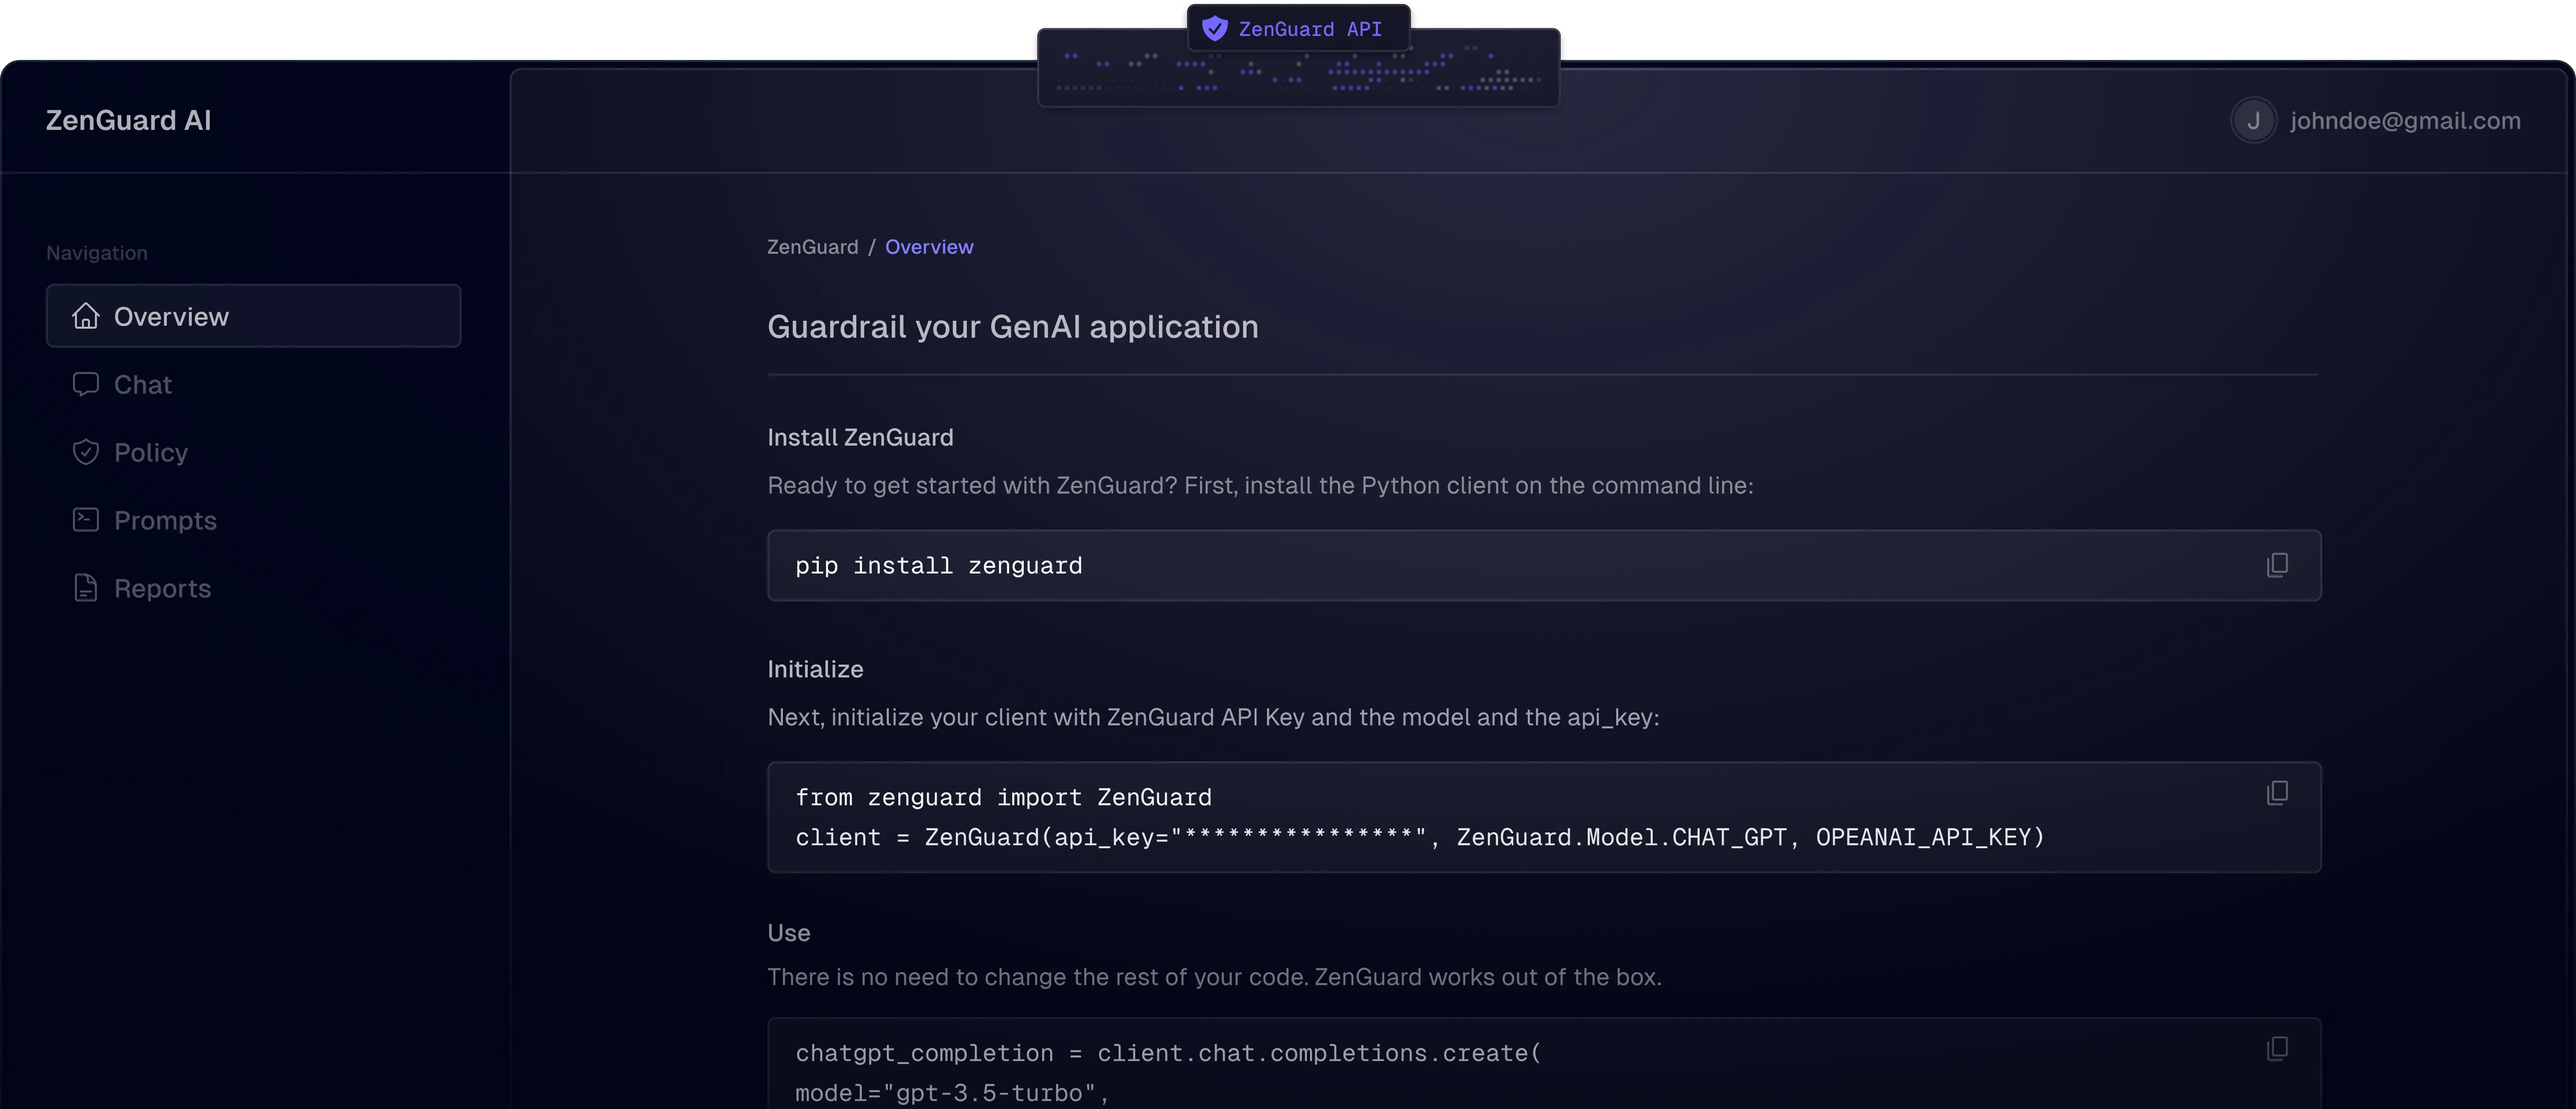Click the ZenGuard API badge label

[x=1309, y=29]
